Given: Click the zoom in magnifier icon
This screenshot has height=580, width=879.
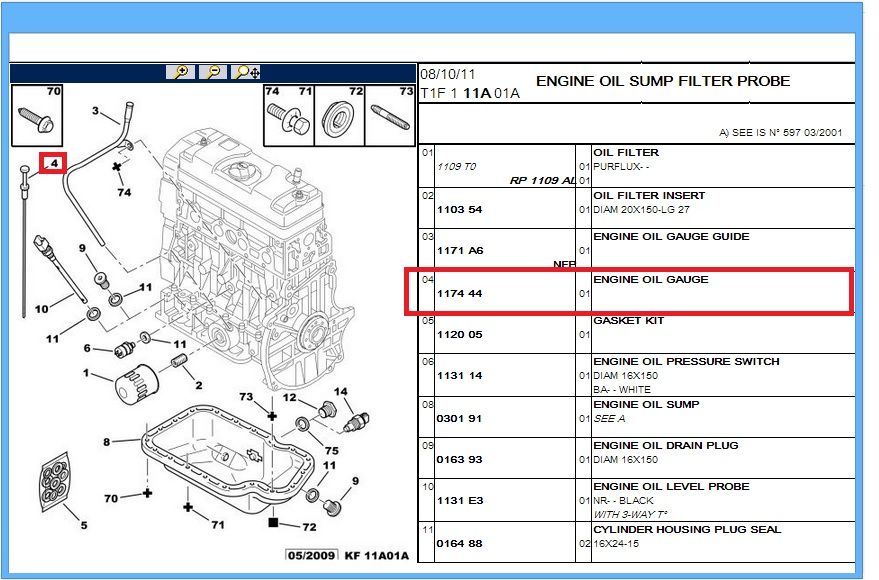Looking at the screenshot, I should click(x=181, y=72).
